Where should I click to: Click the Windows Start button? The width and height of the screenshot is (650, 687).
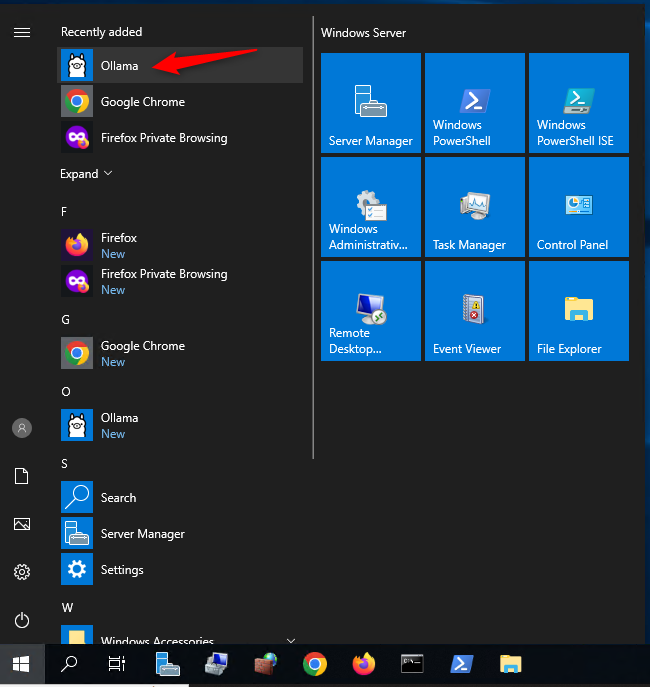point(21,664)
